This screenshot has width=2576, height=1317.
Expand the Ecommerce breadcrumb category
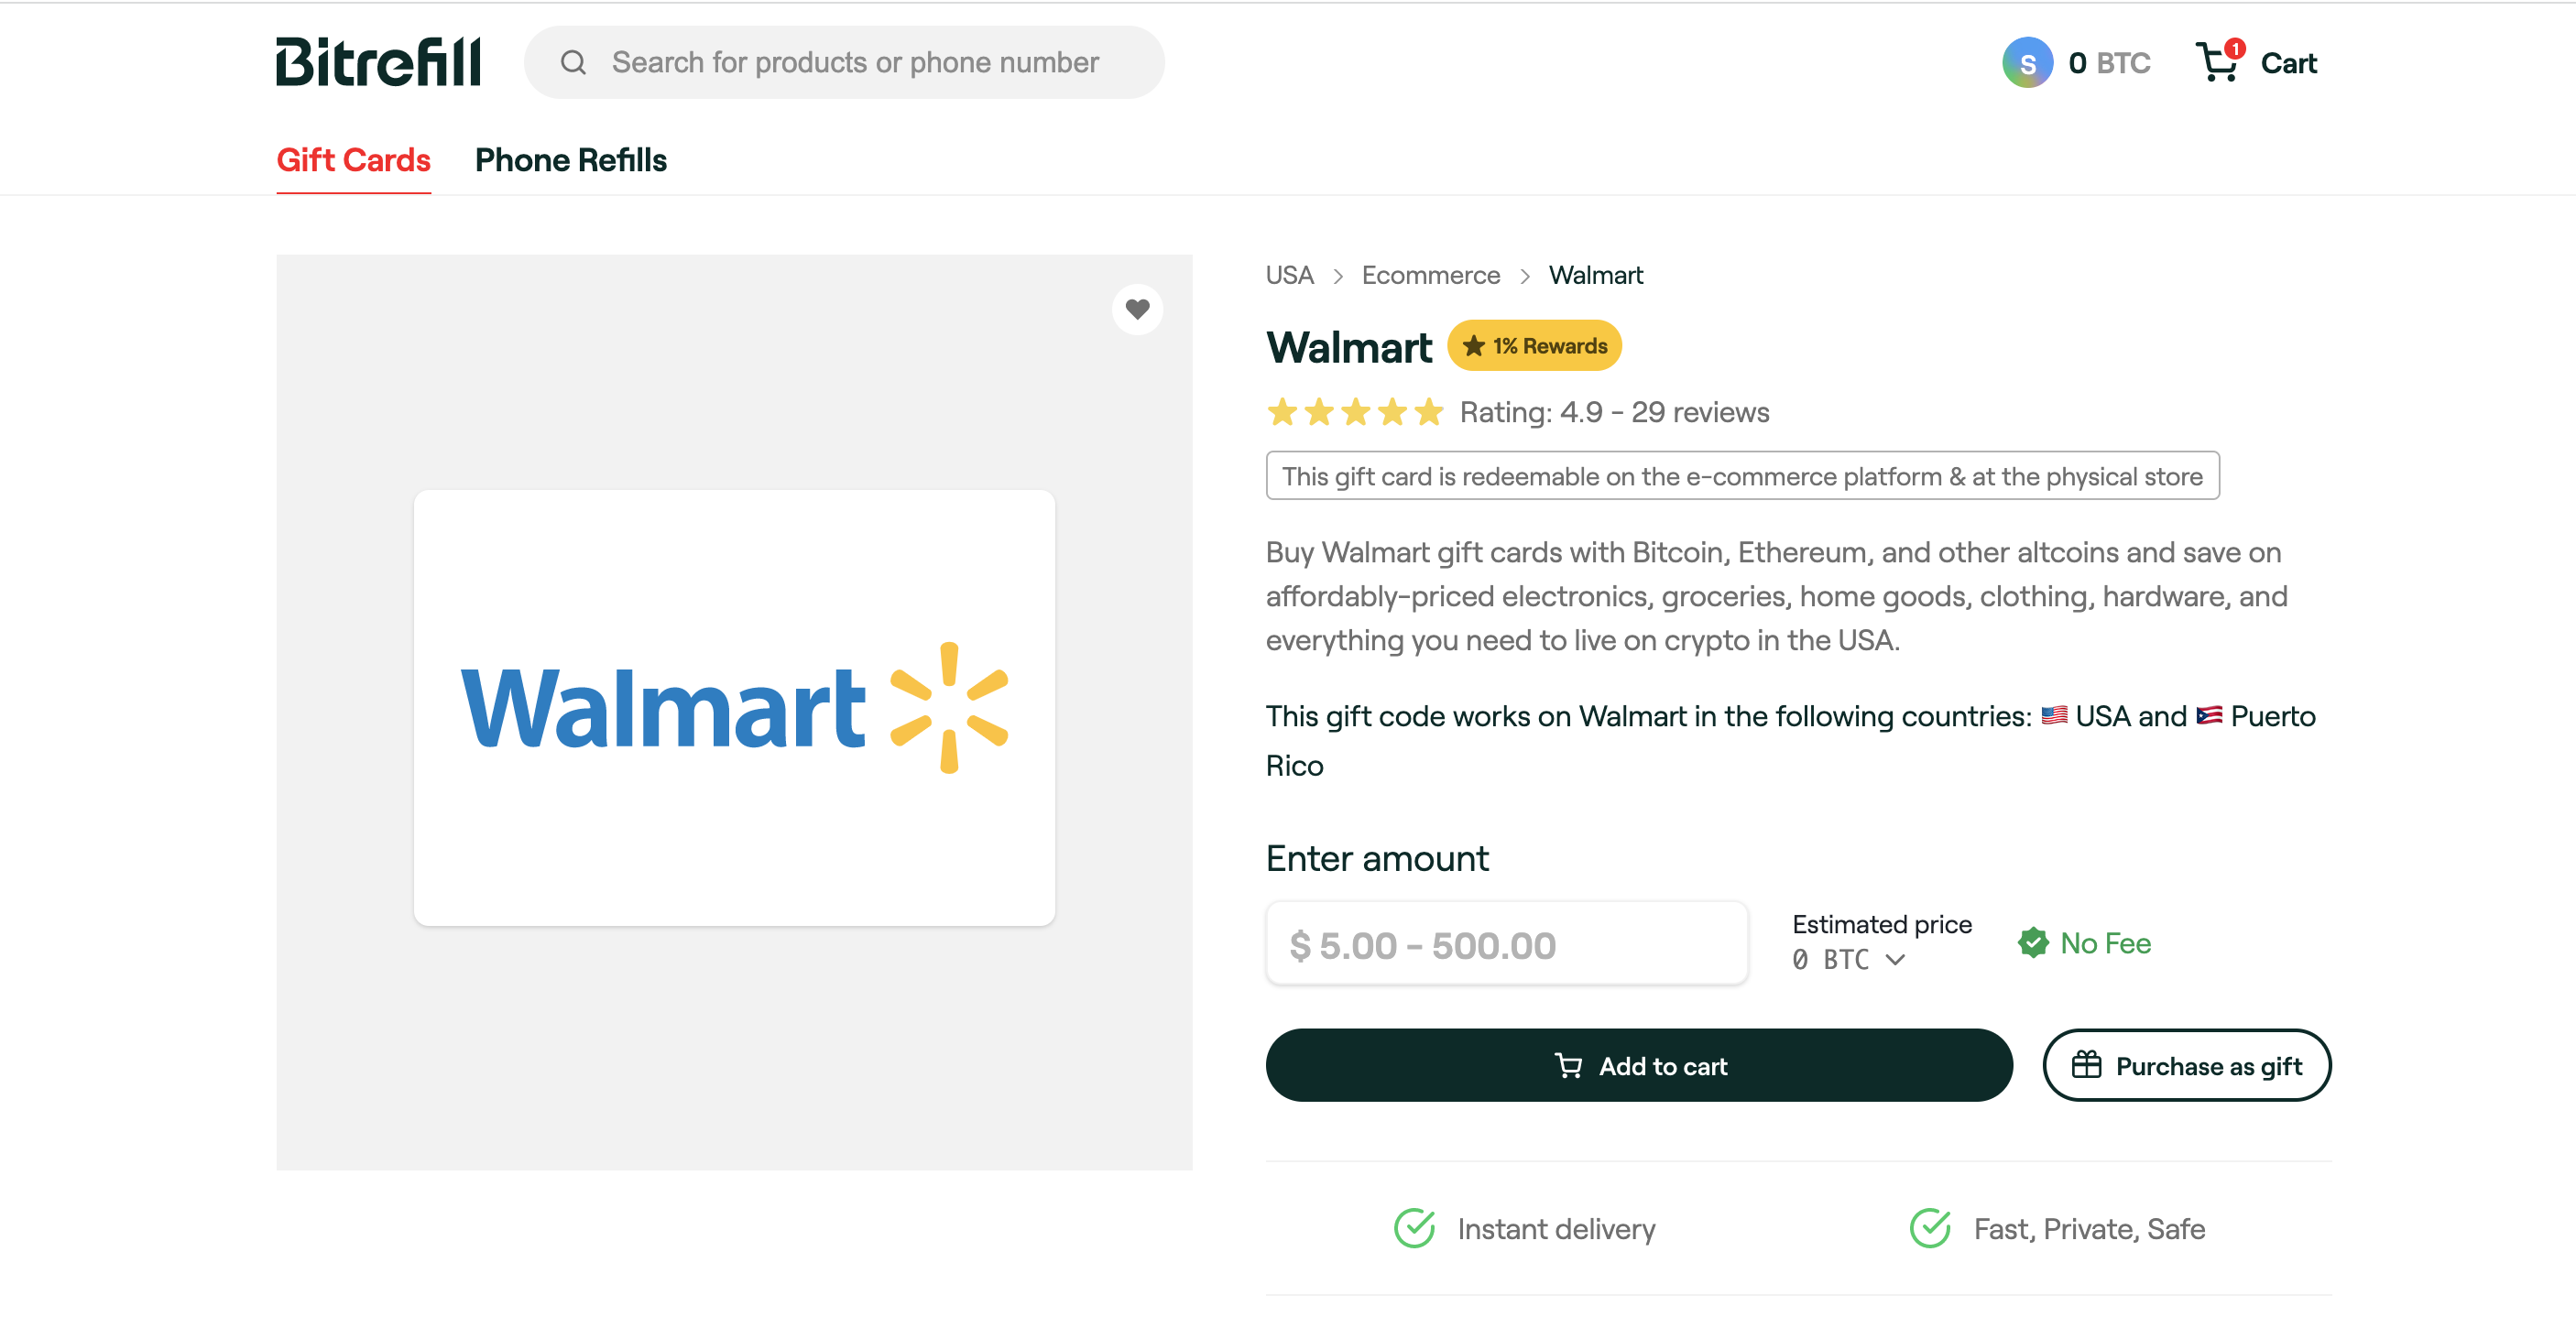coord(1431,276)
